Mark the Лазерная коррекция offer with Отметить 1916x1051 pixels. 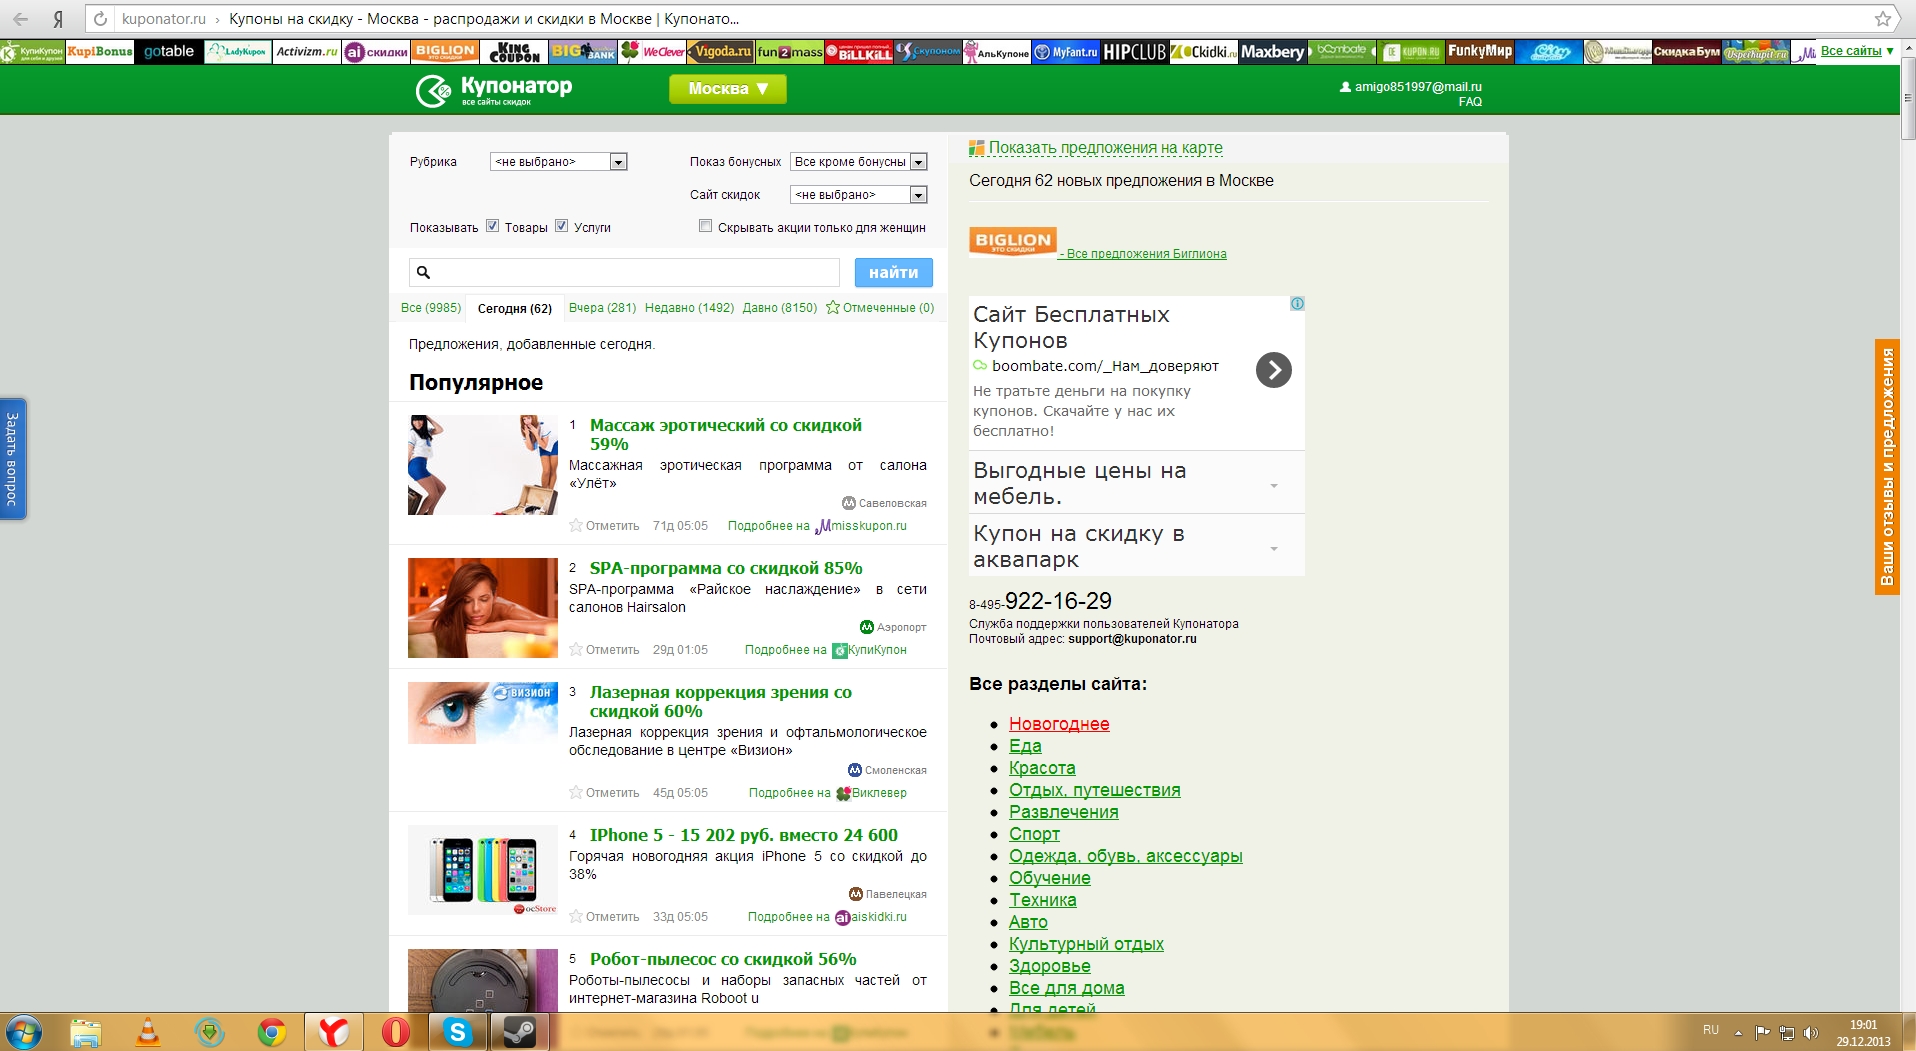pos(604,793)
